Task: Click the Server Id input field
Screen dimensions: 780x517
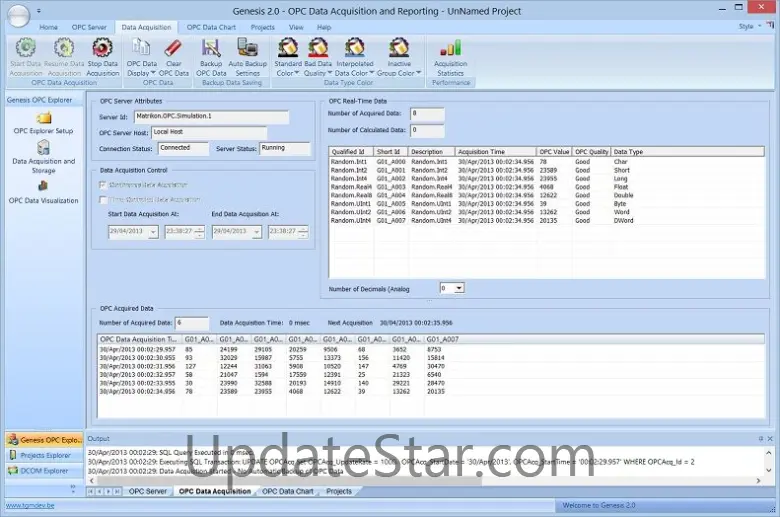Action: pyautogui.click(x=211, y=117)
